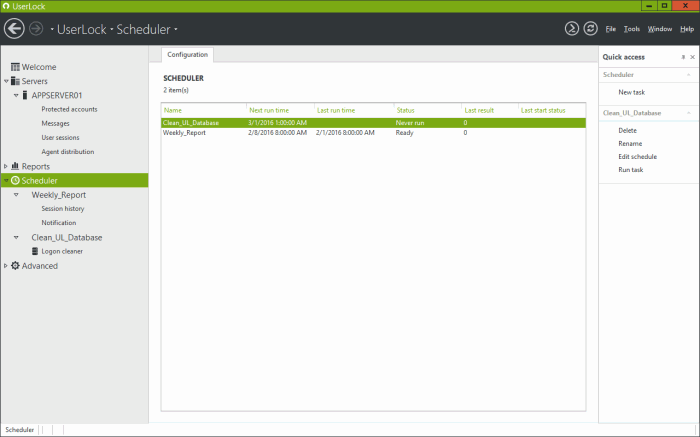Click the Reports chart icon
The height and width of the screenshot is (437, 700).
point(15,166)
